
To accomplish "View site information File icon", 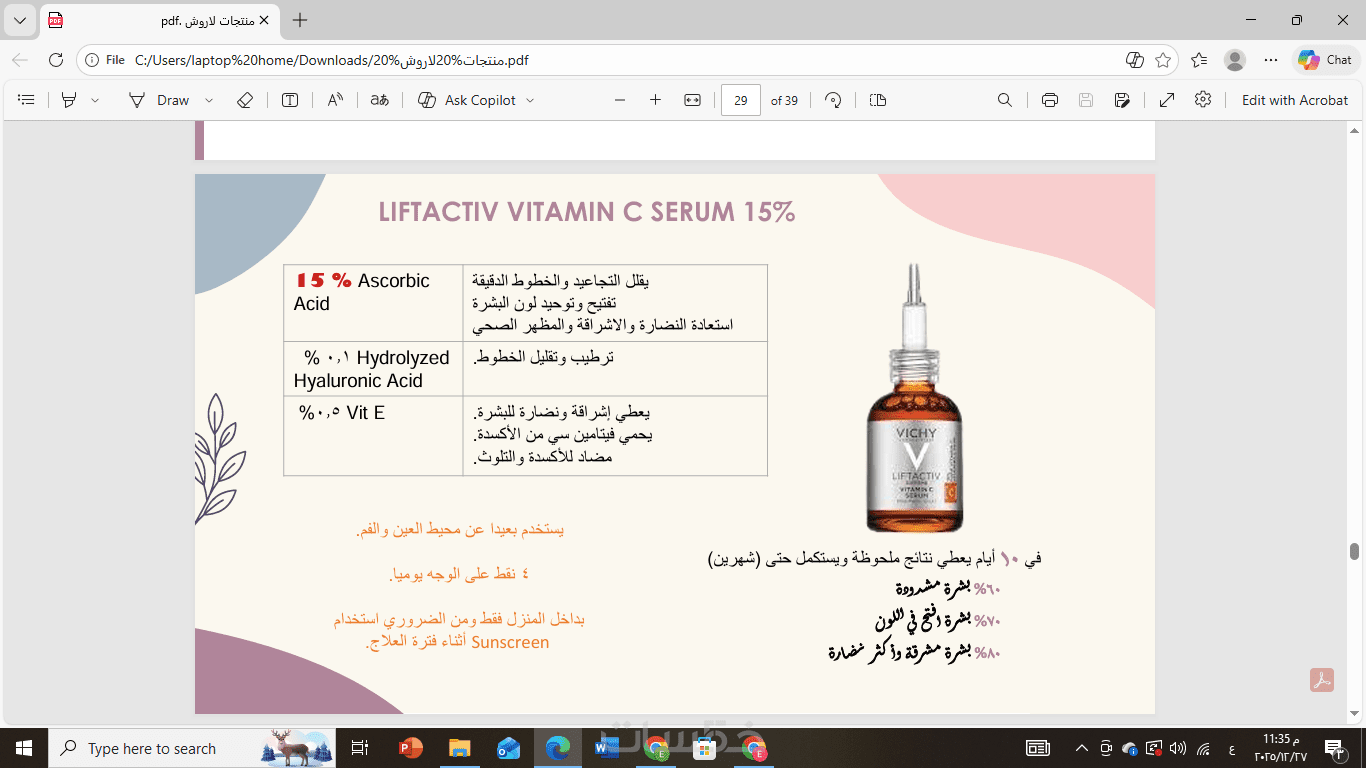I will click(104, 60).
